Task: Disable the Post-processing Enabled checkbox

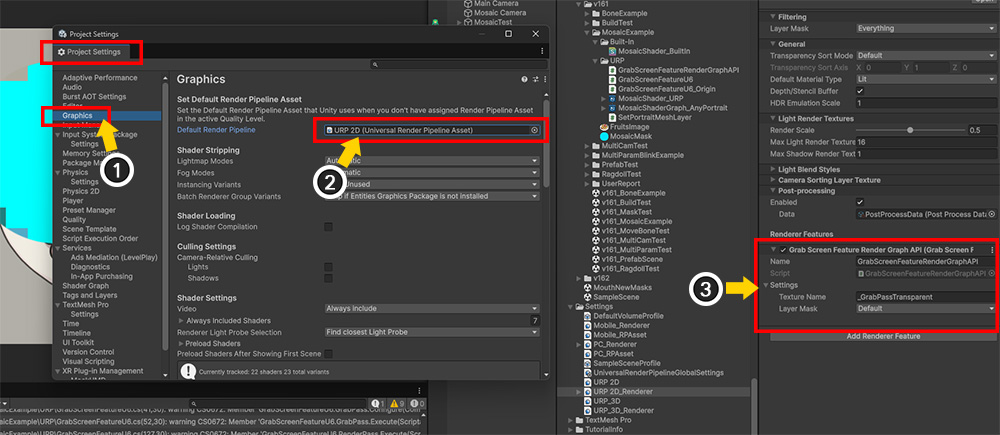Action: point(861,202)
